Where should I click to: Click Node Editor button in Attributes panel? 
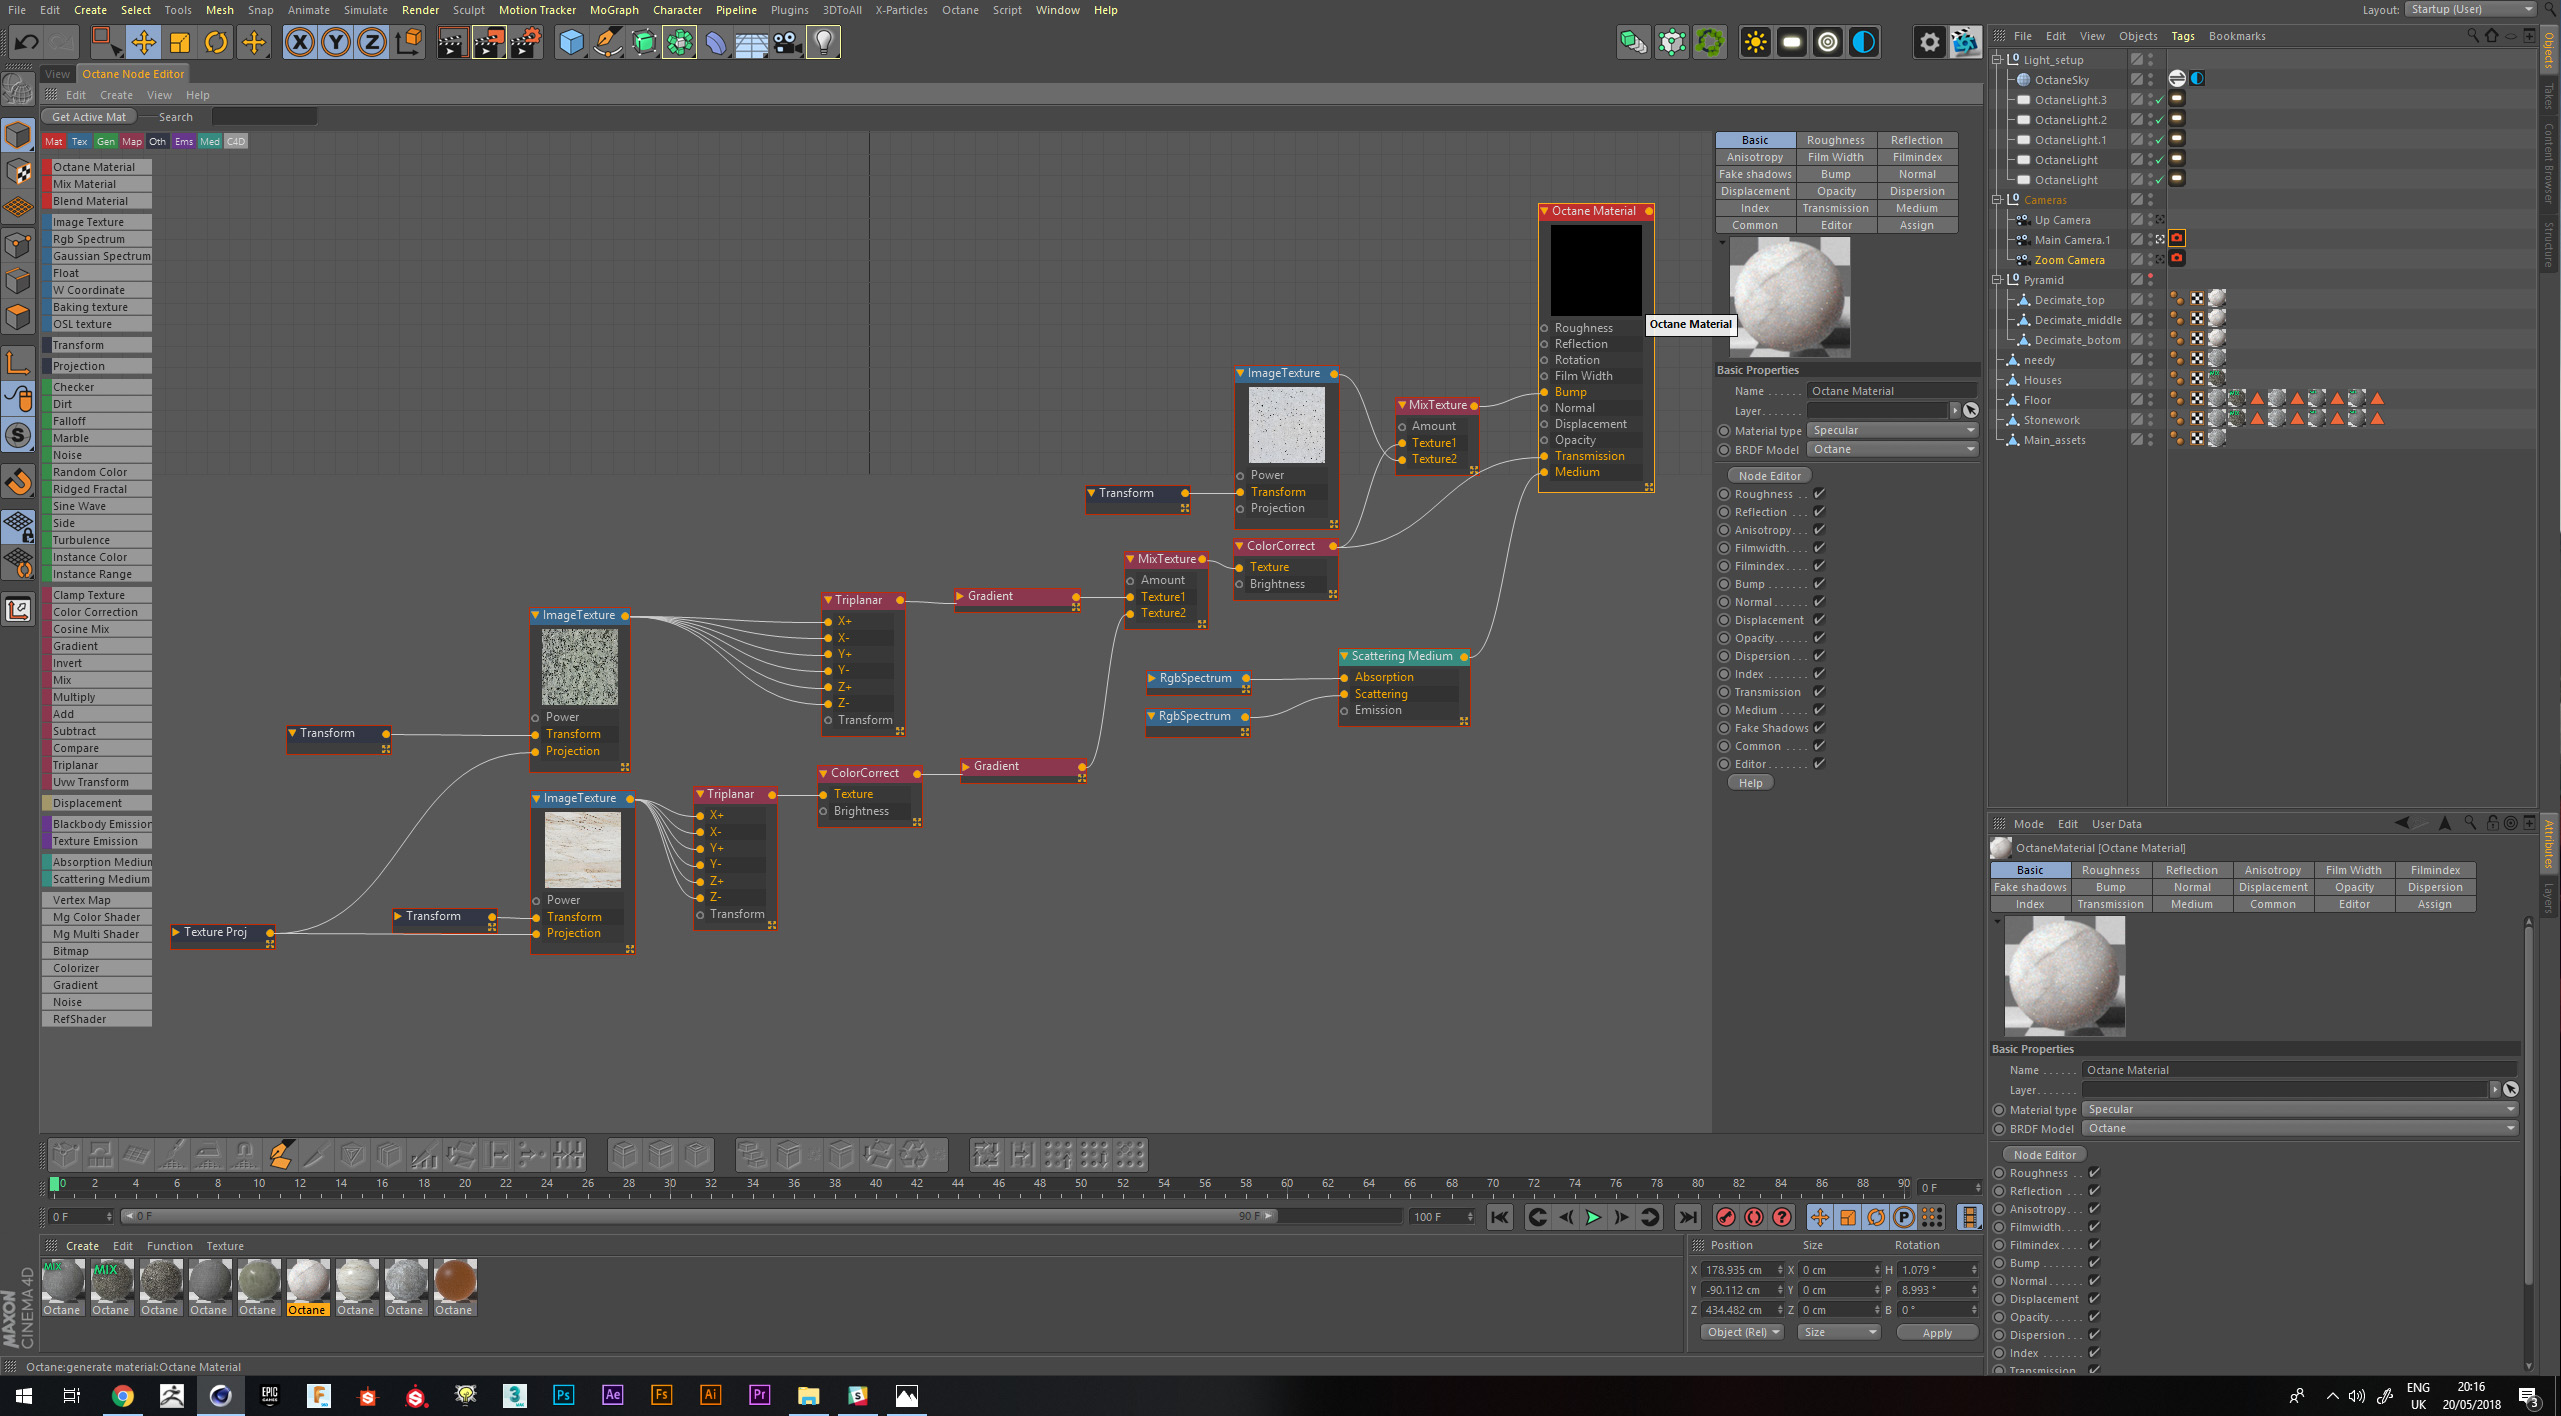click(2045, 1155)
